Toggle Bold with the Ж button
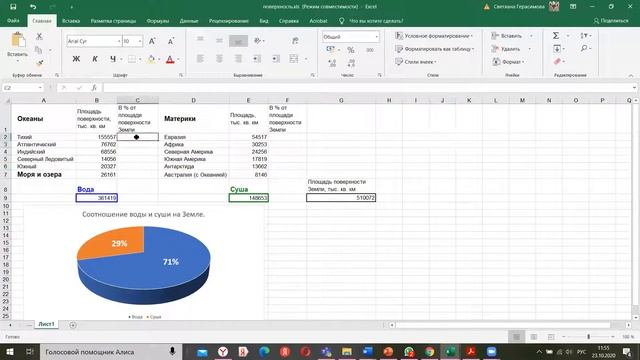 (76, 59)
